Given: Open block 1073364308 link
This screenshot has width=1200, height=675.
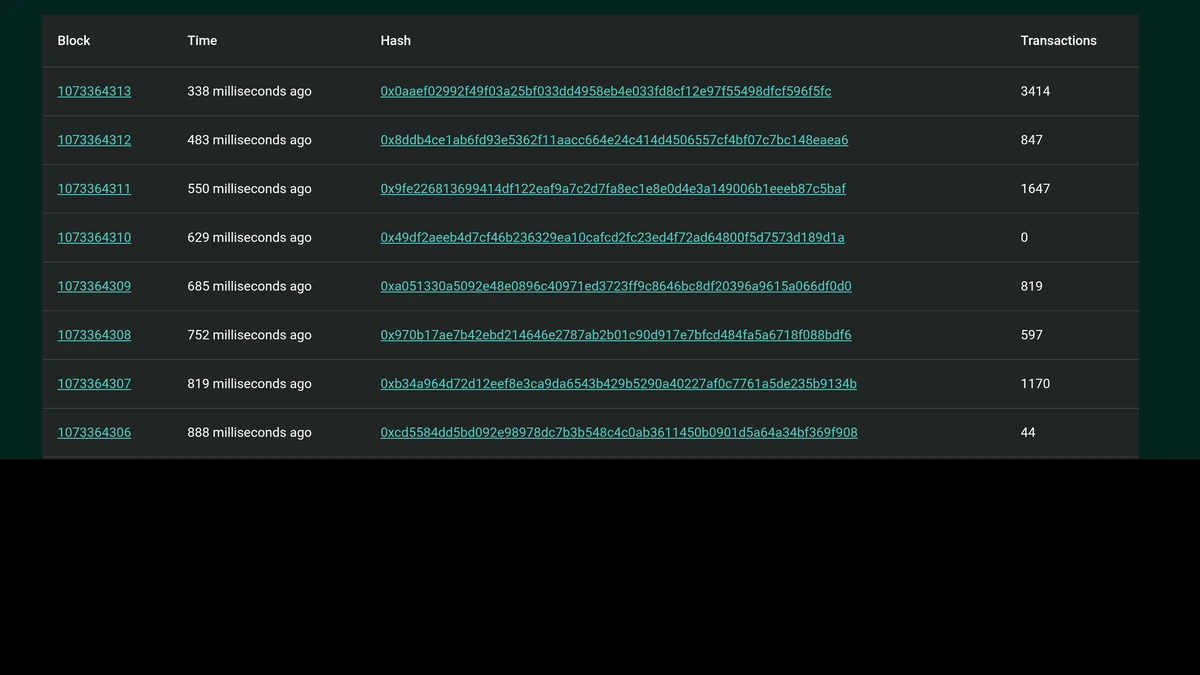Looking at the screenshot, I should [x=94, y=335].
